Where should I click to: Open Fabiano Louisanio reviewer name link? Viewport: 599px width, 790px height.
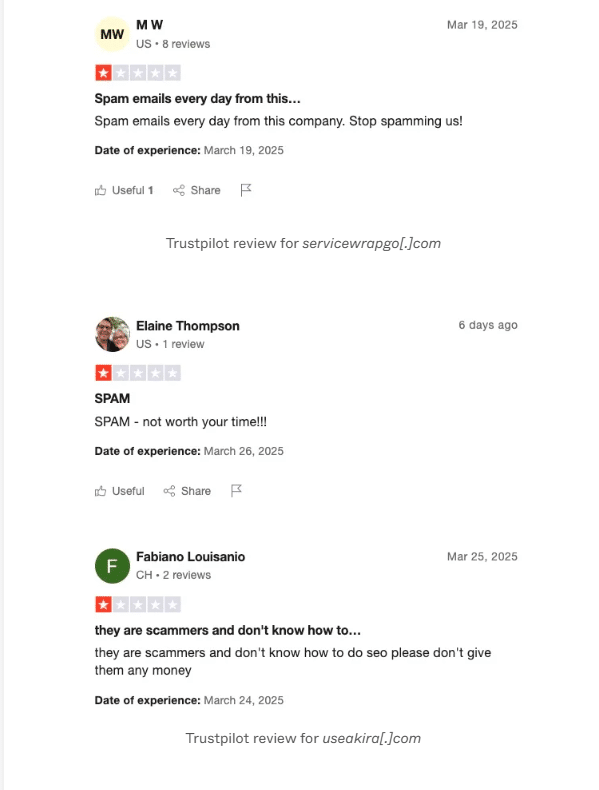coord(190,557)
